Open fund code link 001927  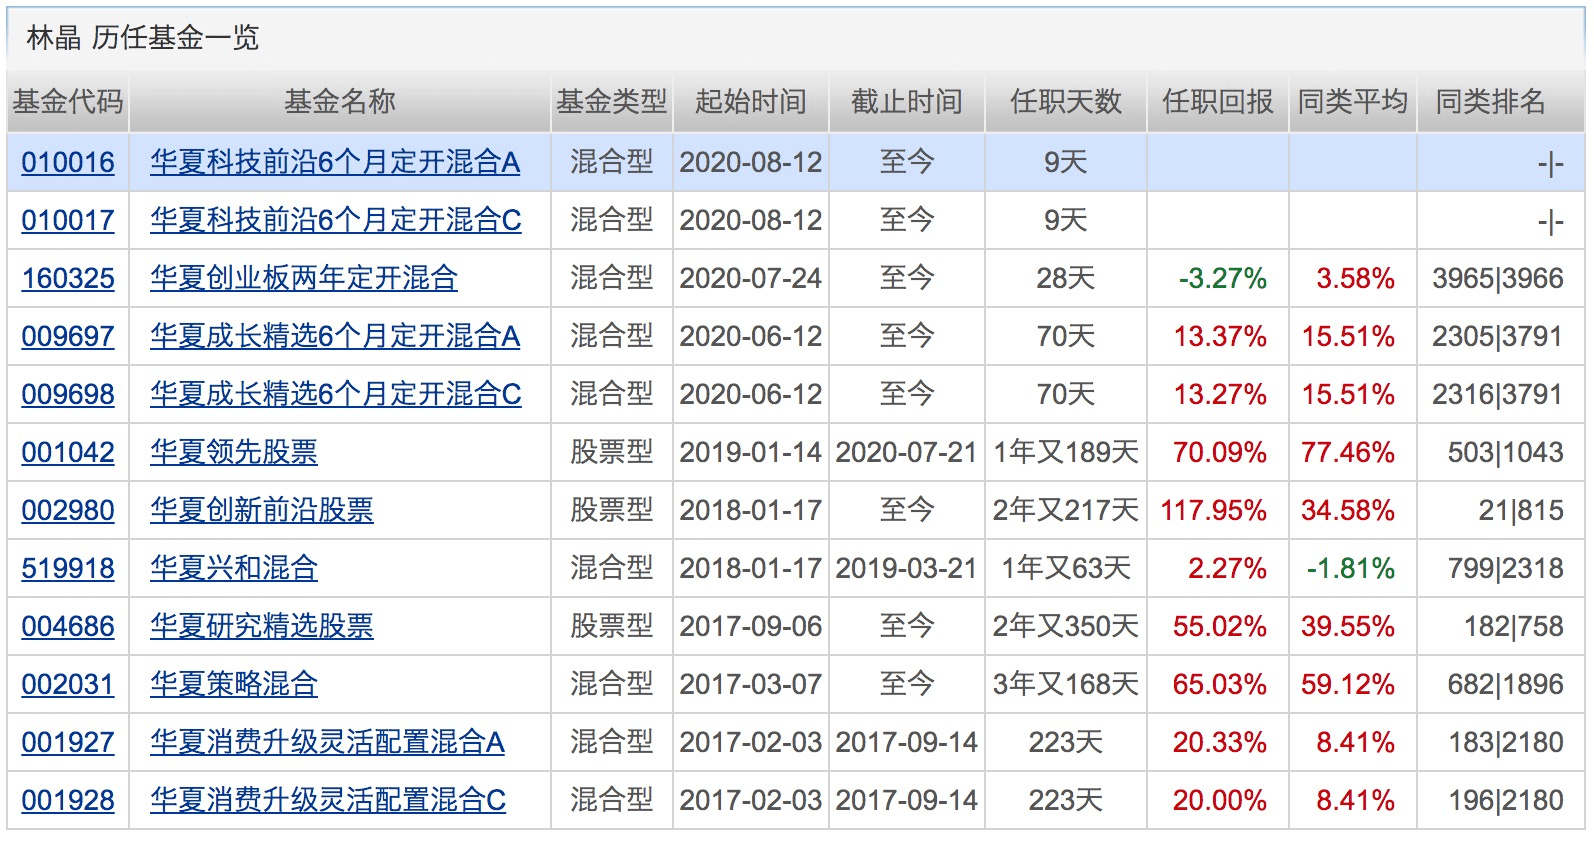tap(68, 742)
